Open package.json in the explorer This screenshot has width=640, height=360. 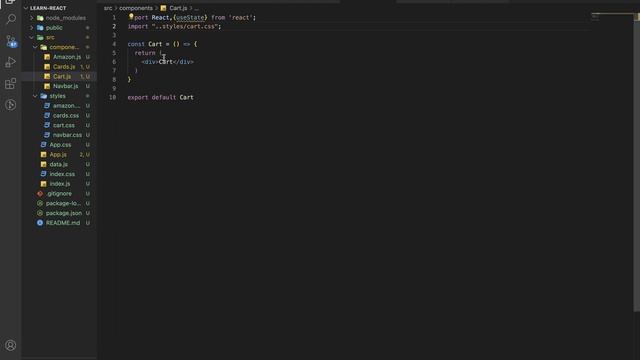click(64, 213)
